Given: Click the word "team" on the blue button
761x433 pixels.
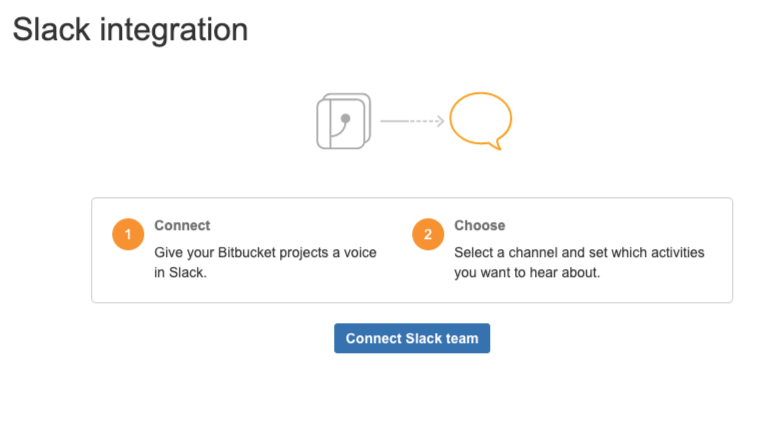Looking at the screenshot, I should click(x=462, y=338).
